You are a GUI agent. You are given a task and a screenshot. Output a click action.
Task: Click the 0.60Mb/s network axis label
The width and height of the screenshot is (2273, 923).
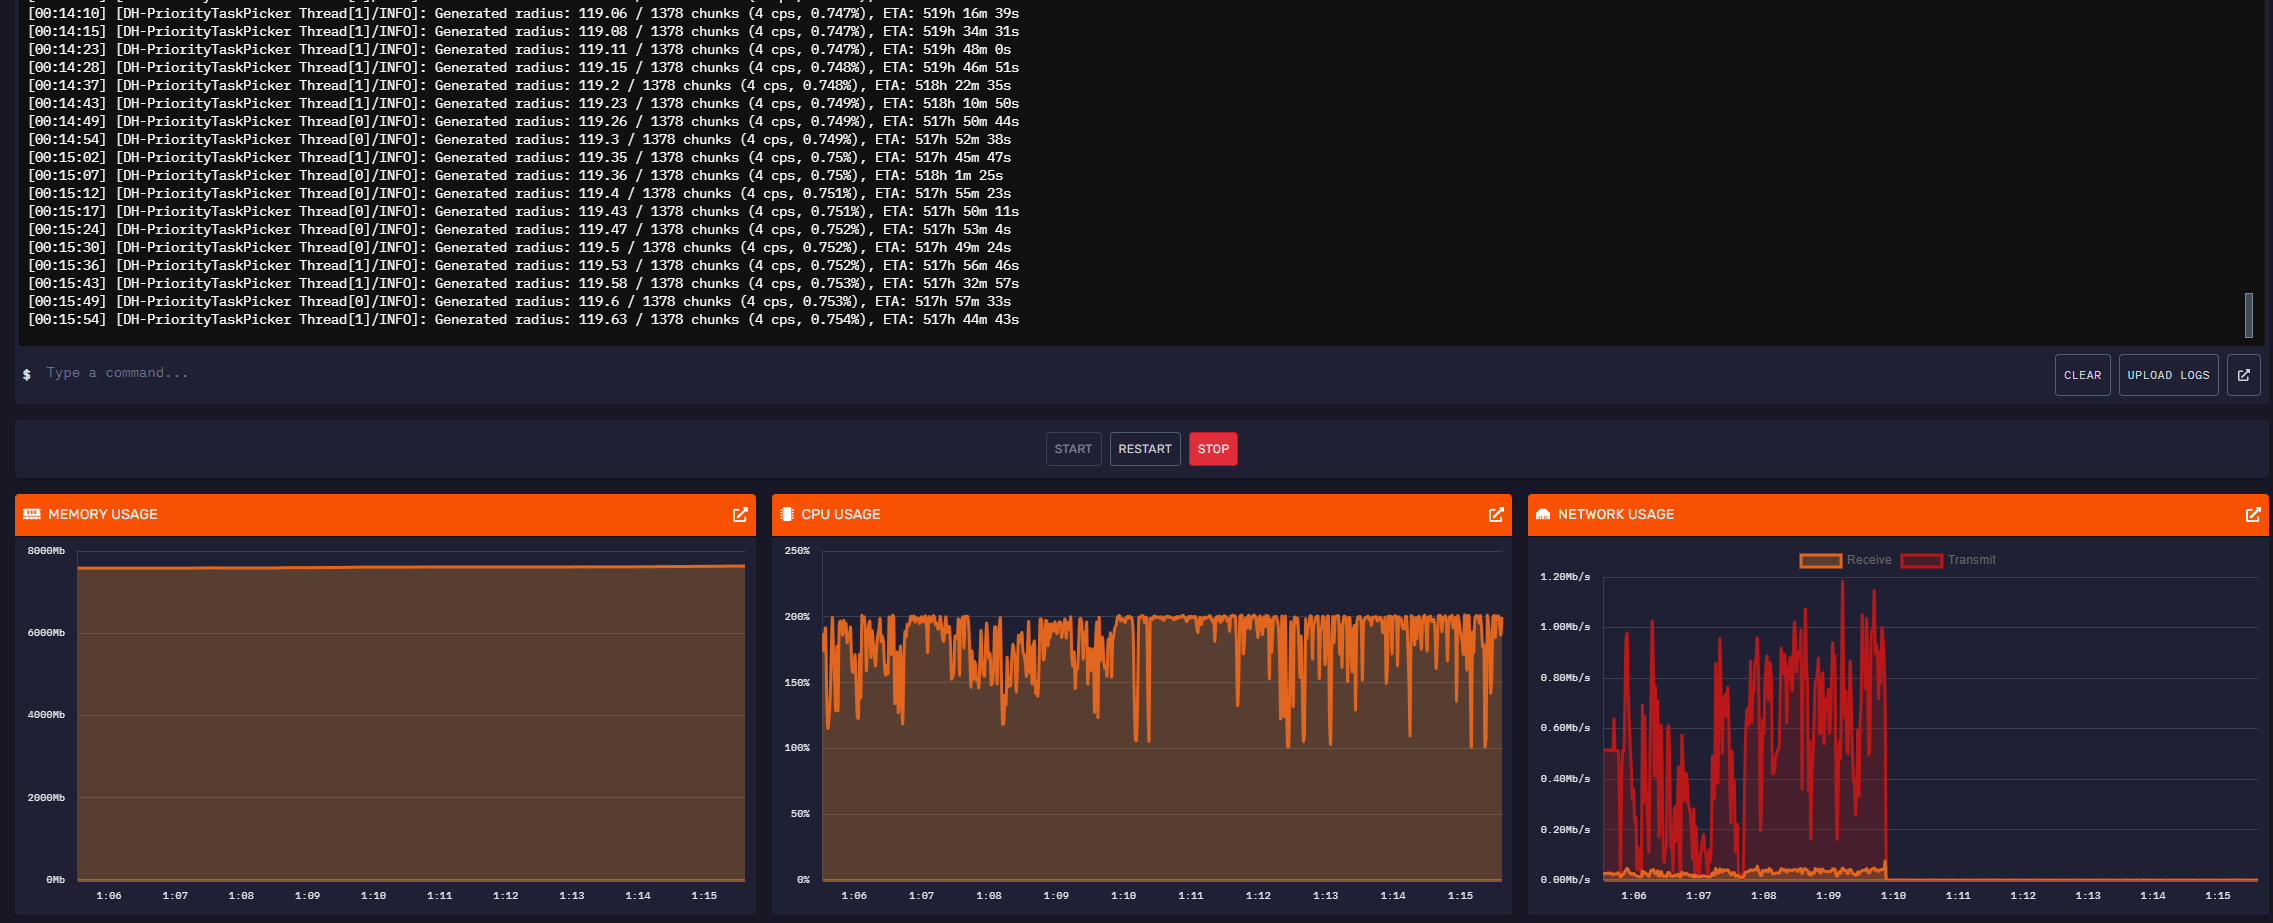[x=1565, y=728]
